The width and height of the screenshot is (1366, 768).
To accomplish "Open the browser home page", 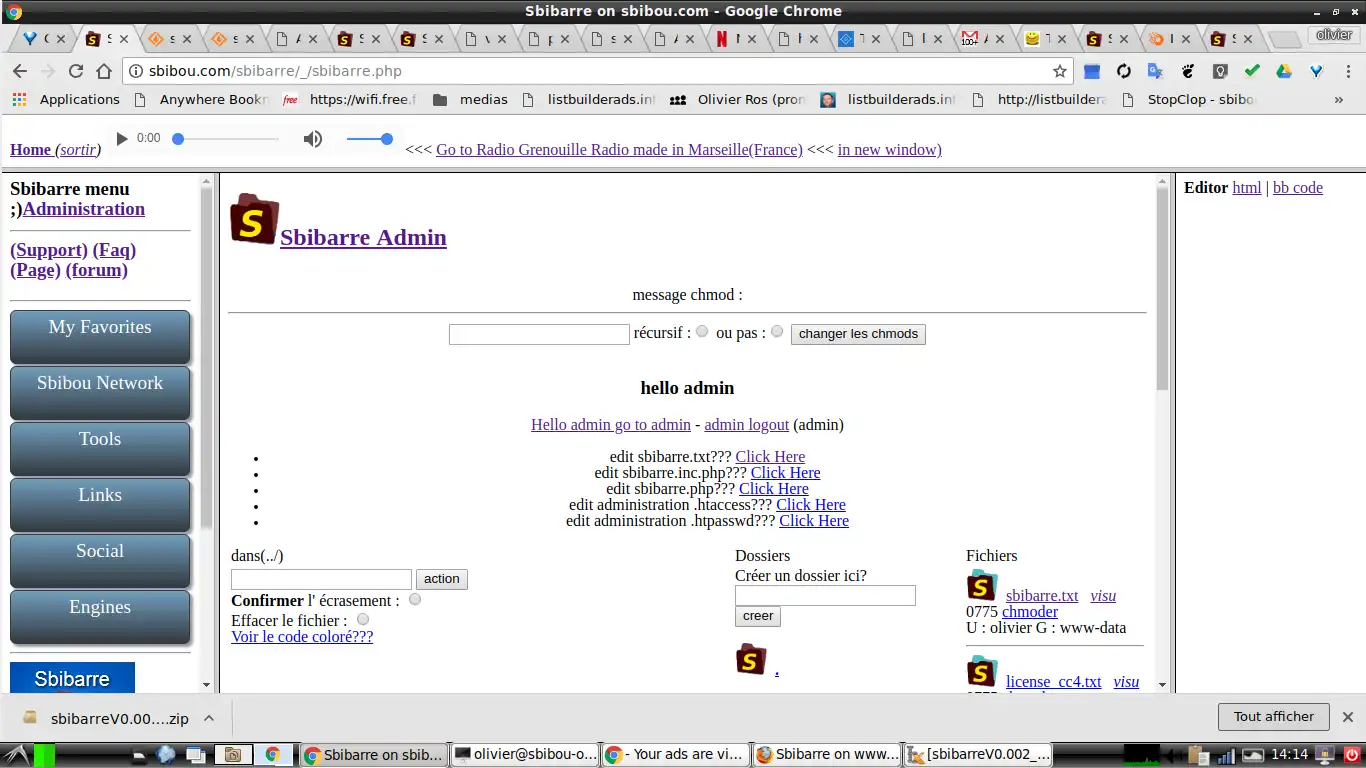I will tap(104, 71).
